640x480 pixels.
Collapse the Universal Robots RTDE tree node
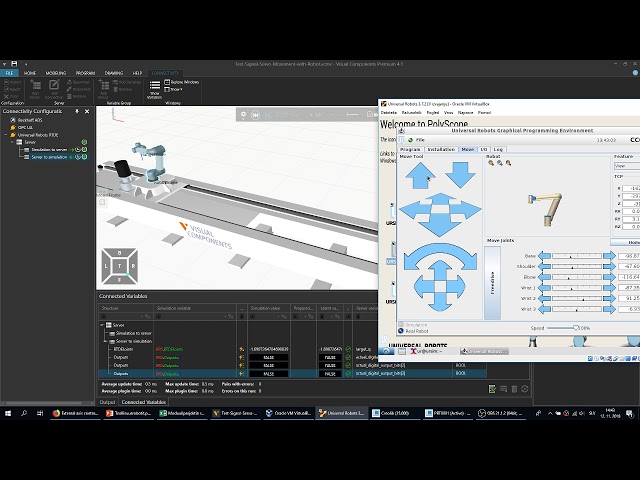[5, 134]
